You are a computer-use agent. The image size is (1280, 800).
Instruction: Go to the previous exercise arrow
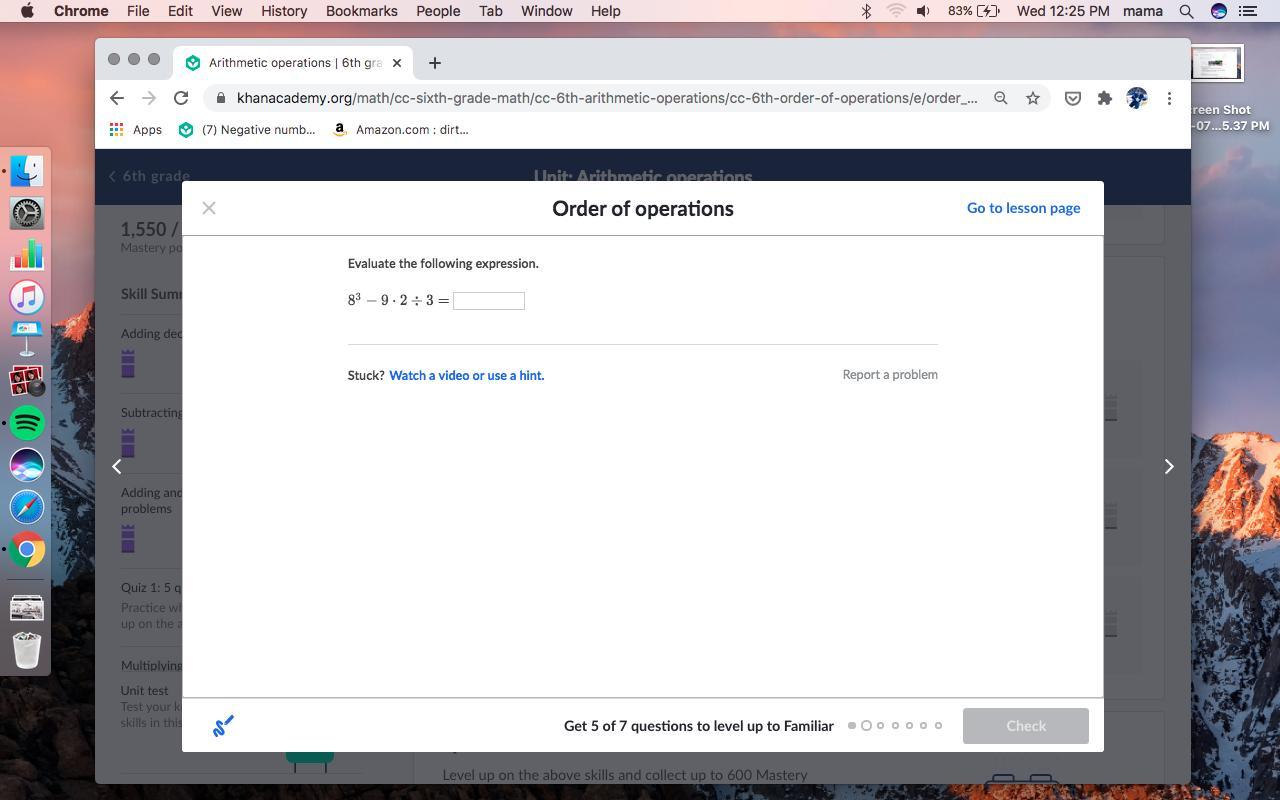click(117, 466)
